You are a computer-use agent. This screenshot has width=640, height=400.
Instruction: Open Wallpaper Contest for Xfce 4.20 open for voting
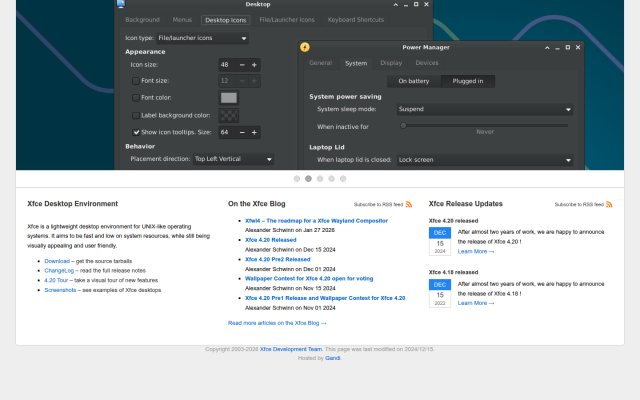(309, 279)
